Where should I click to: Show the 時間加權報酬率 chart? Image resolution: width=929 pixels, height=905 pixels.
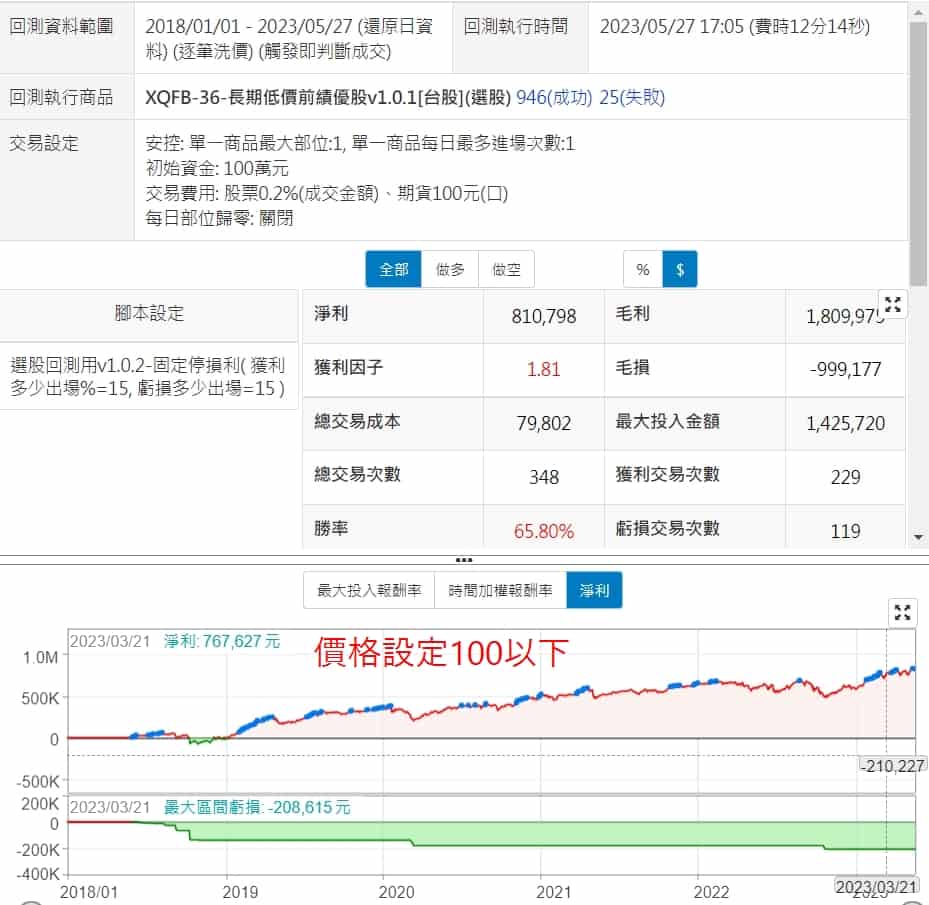pyautogui.click(x=500, y=591)
